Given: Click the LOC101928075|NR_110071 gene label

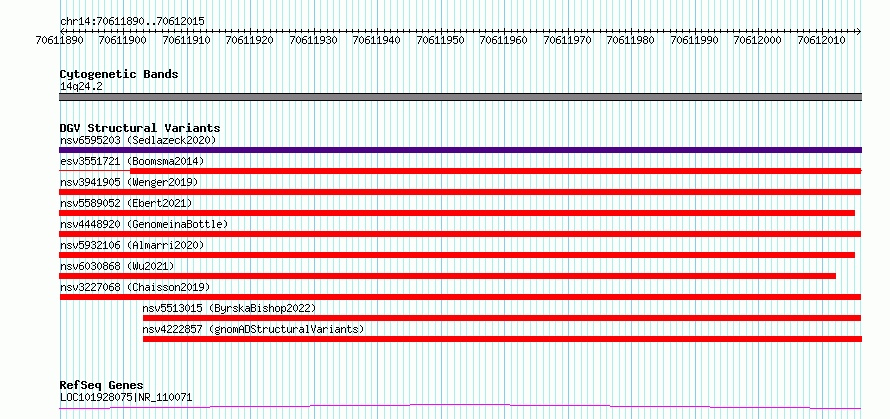Looking at the screenshot, I should pyautogui.click(x=126, y=397).
